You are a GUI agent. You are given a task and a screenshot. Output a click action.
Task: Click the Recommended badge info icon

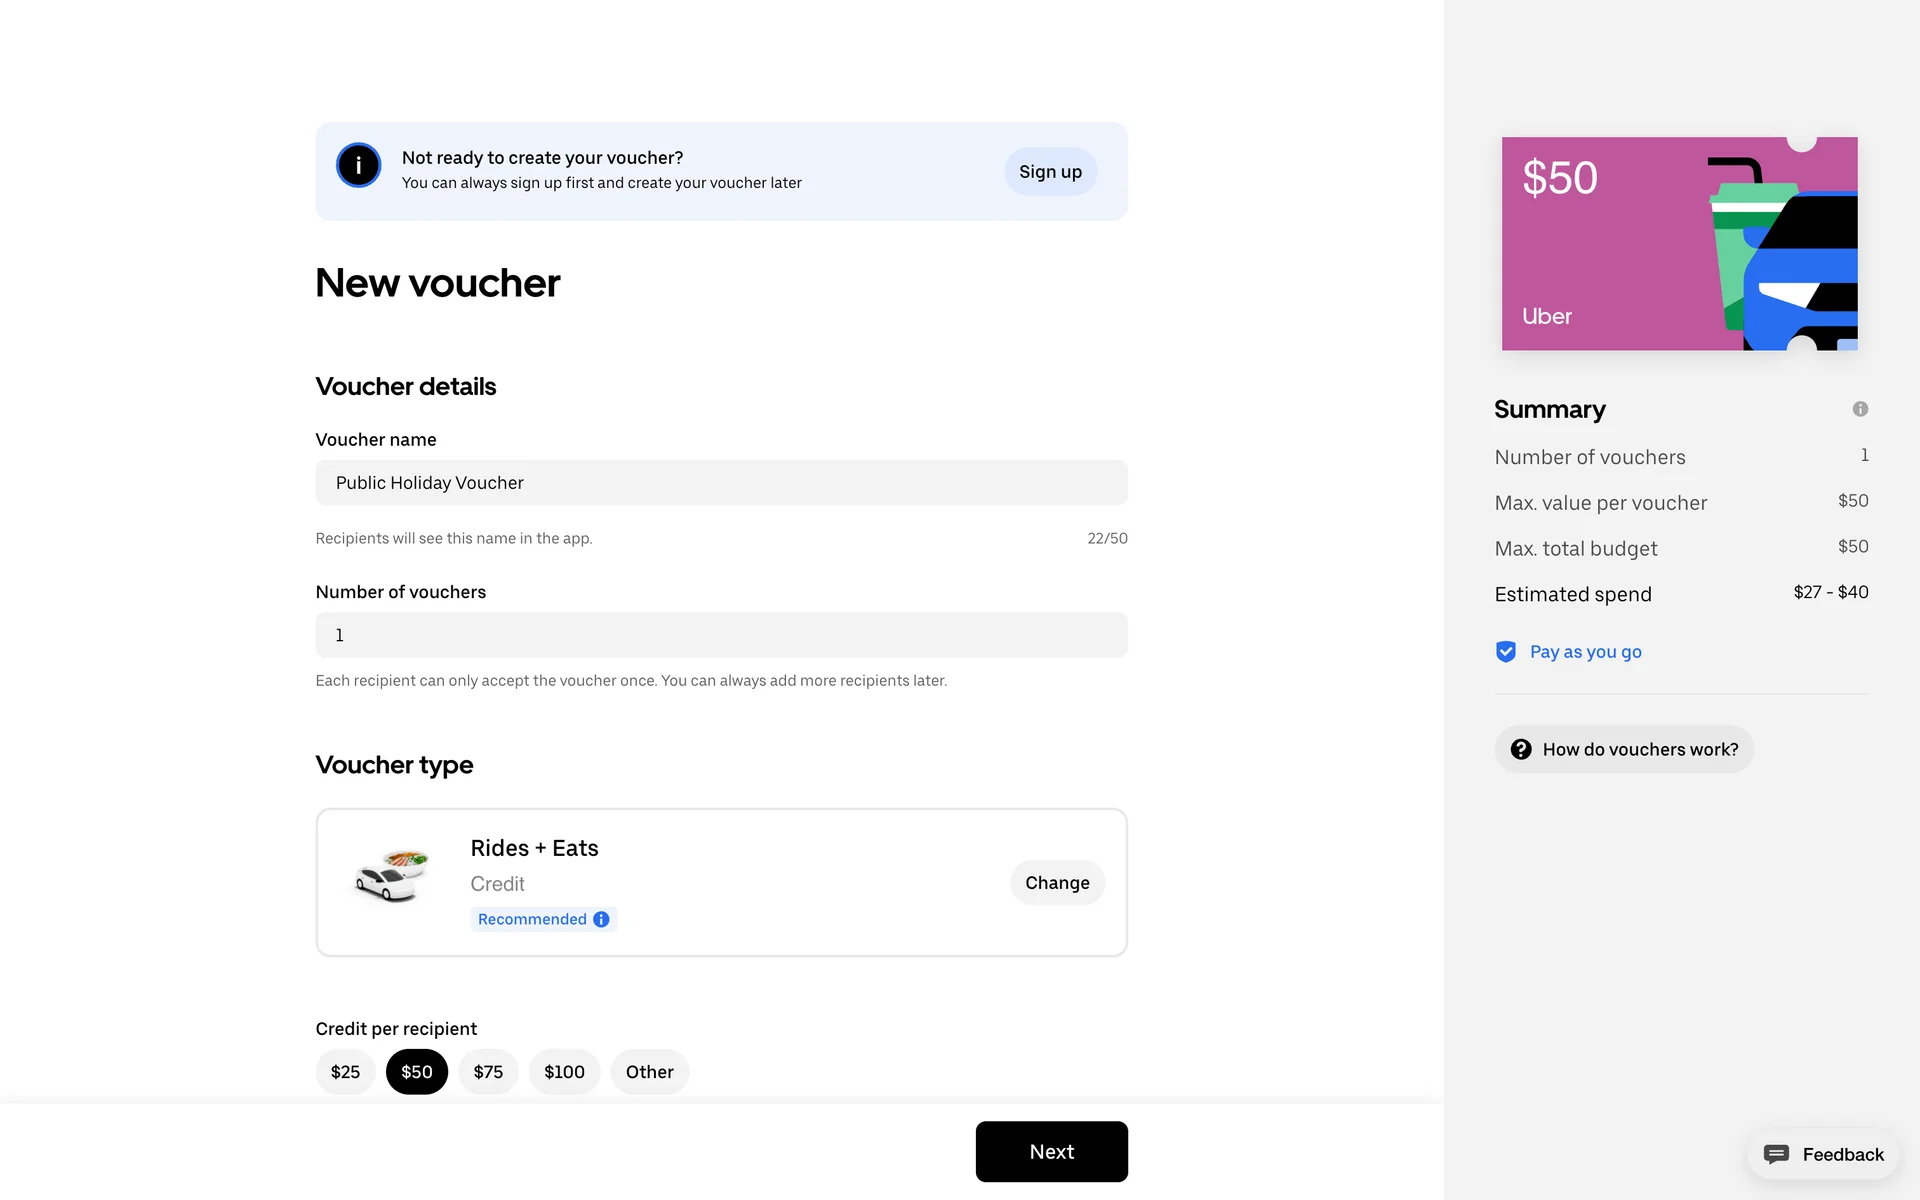(601, 919)
